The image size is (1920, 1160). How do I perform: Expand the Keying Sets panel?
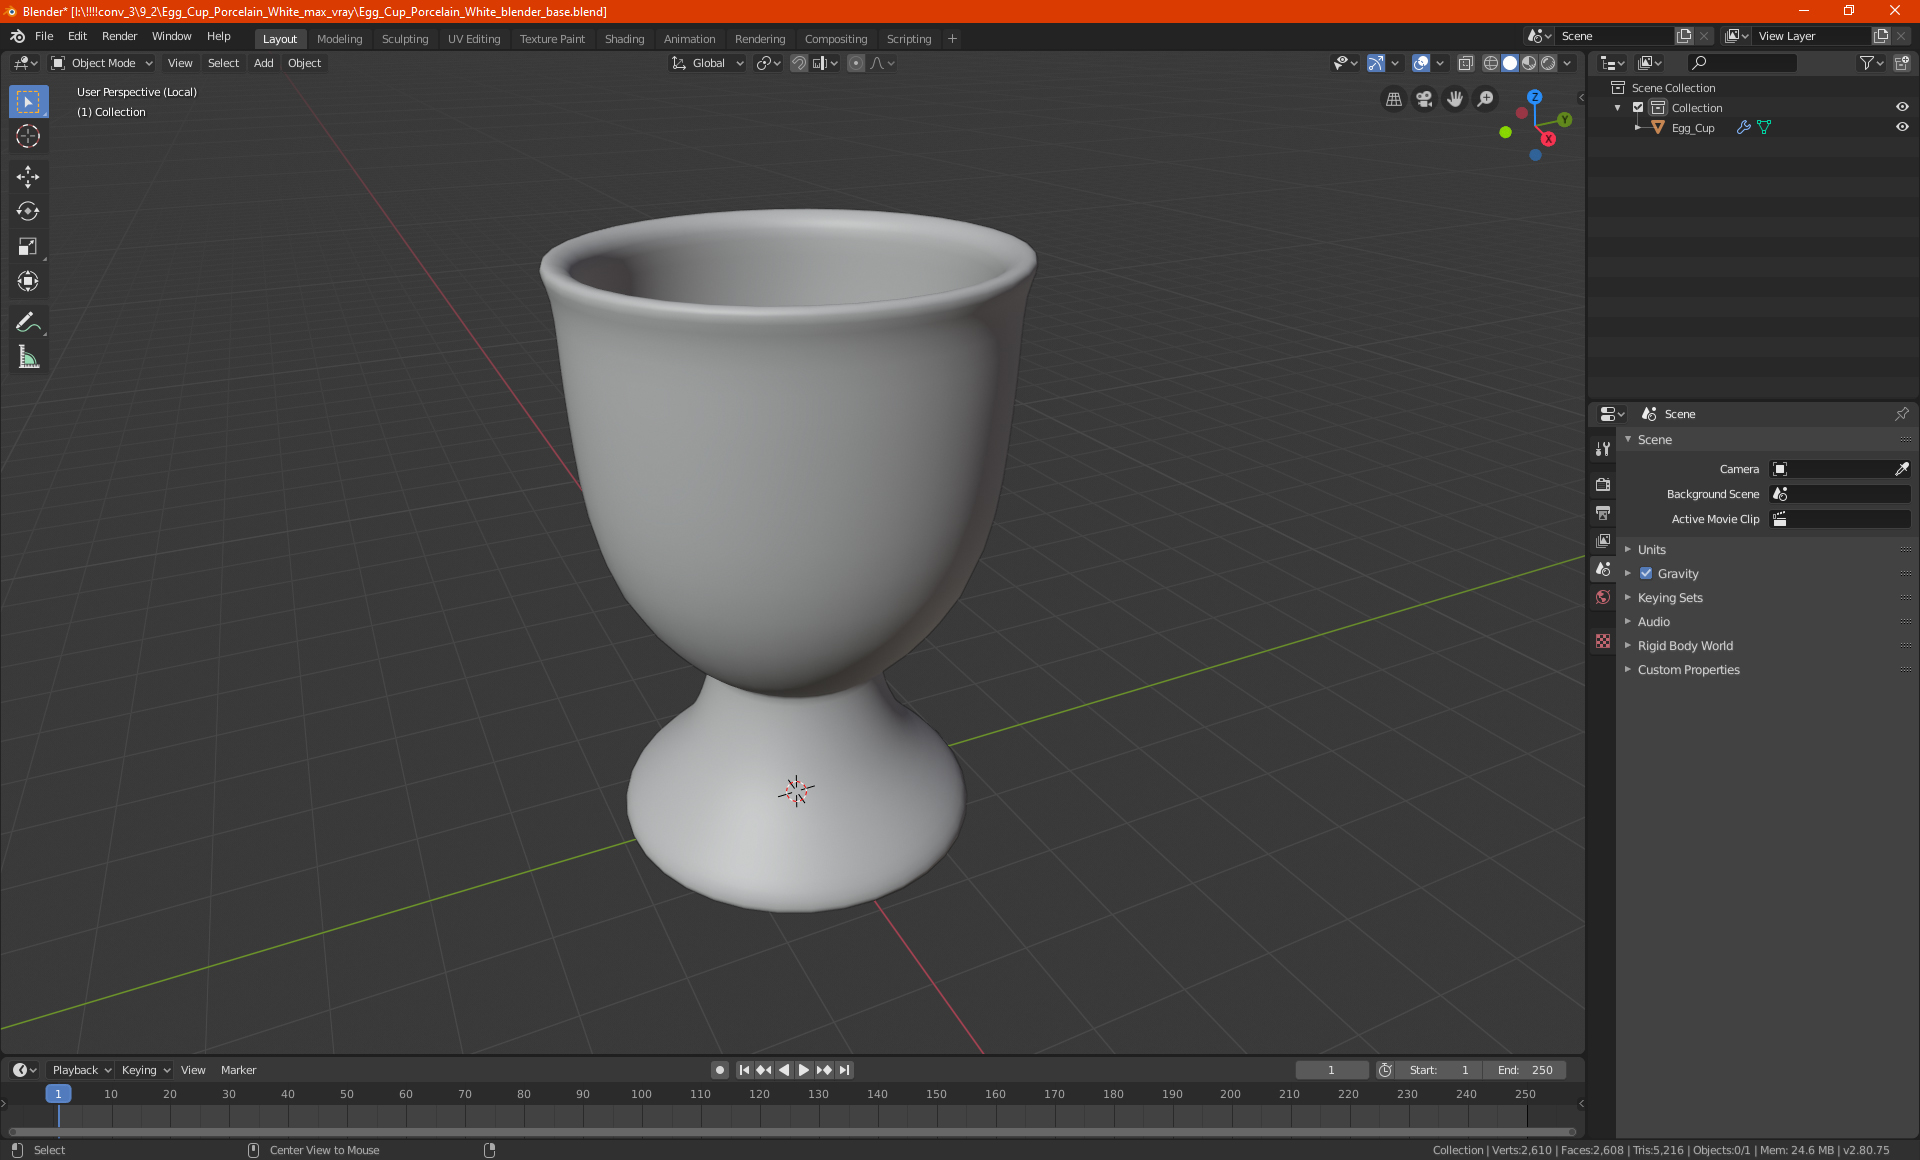click(x=1669, y=598)
